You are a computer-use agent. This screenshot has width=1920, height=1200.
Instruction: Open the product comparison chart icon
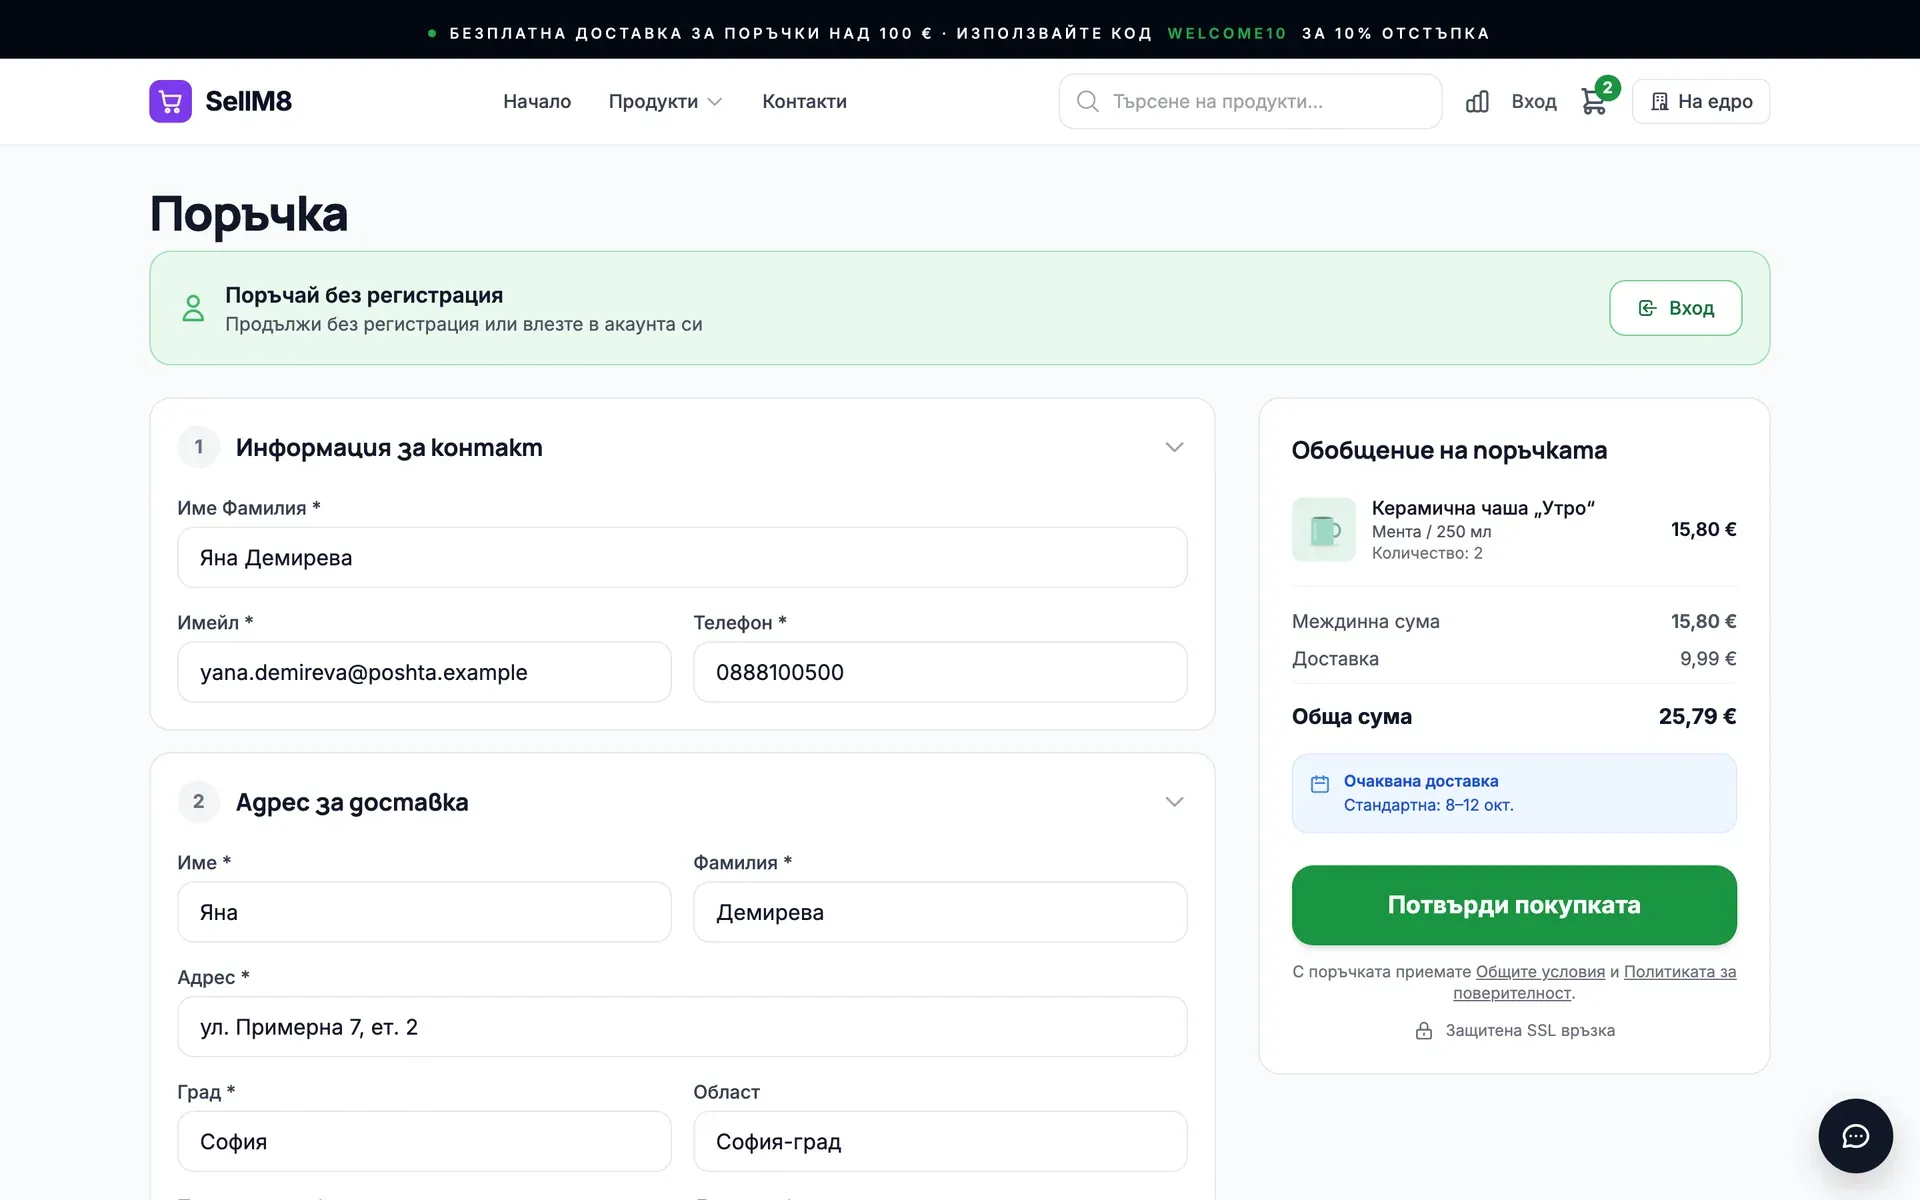pos(1477,101)
